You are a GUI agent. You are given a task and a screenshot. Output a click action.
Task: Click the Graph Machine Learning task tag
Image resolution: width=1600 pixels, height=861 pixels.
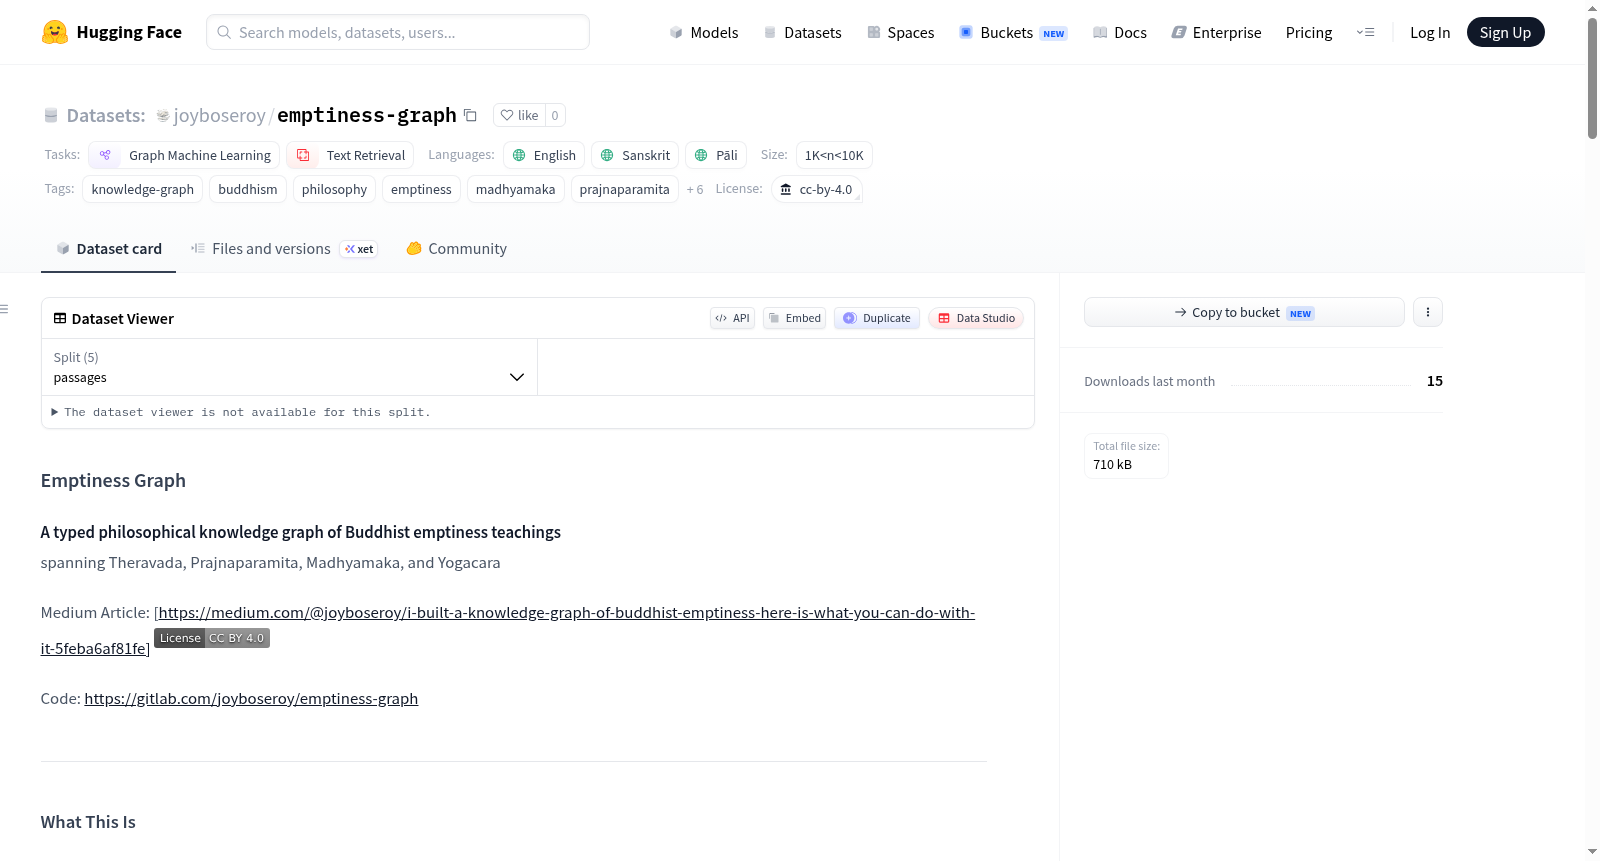pos(184,155)
